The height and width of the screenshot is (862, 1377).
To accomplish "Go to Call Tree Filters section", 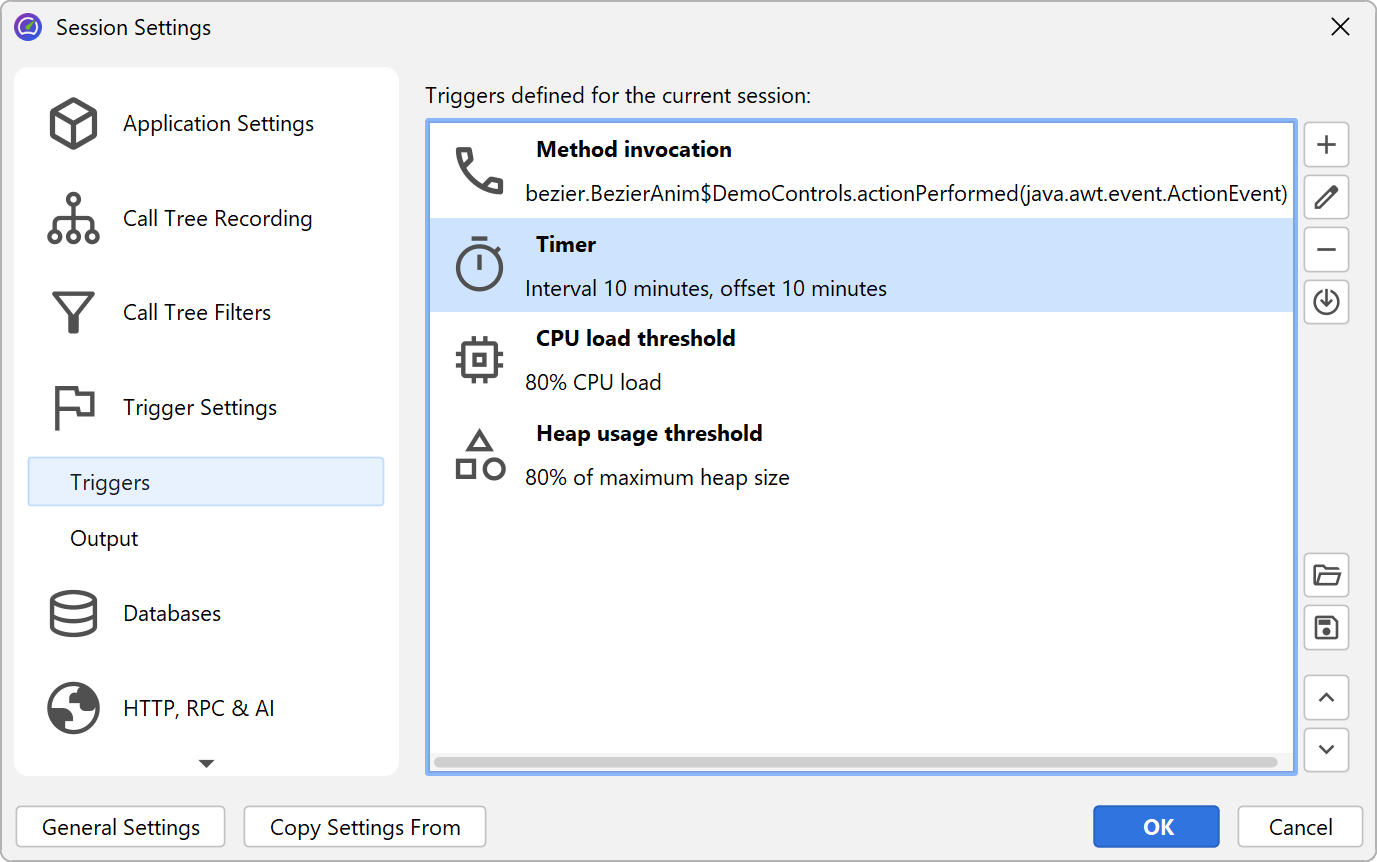I will (x=197, y=313).
